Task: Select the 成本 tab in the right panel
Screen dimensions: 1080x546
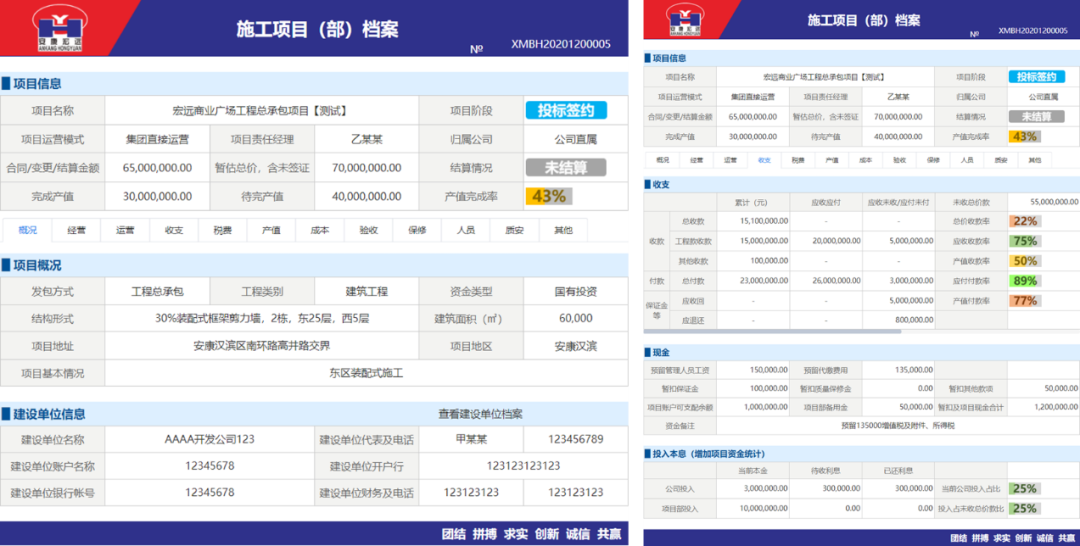Action: (865, 160)
